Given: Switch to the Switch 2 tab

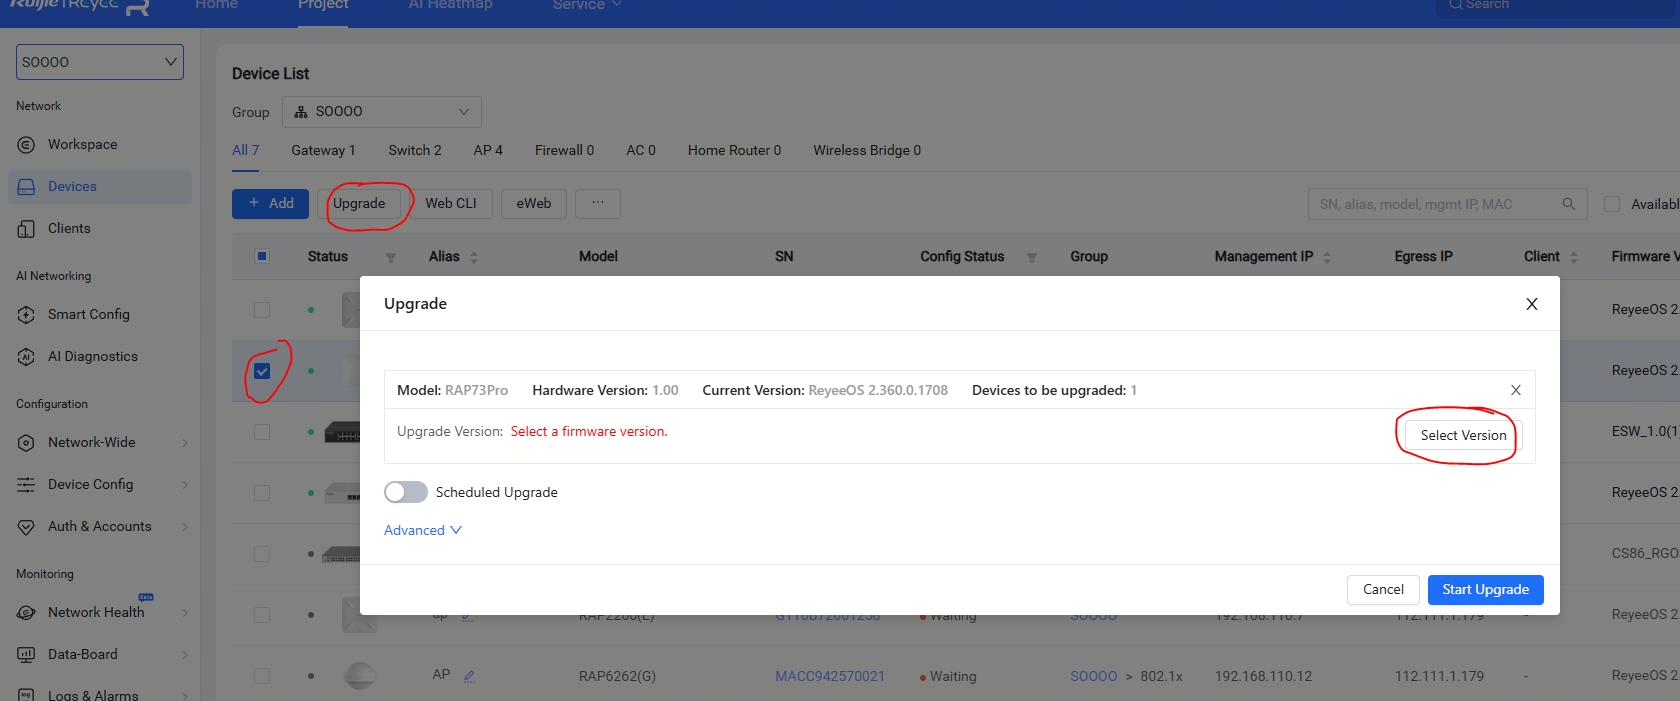Looking at the screenshot, I should coord(415,150).
